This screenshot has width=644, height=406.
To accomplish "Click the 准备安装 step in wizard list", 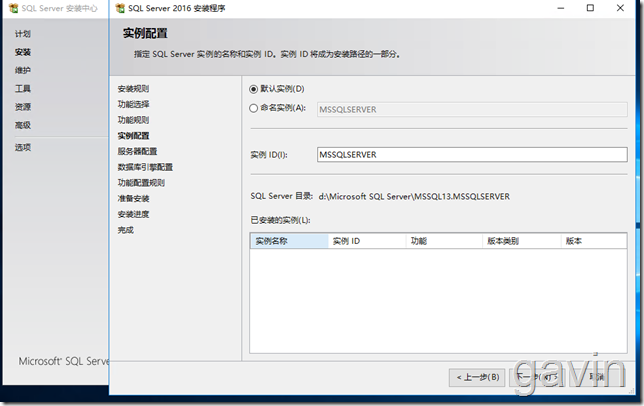I will [x=133, y=199].
